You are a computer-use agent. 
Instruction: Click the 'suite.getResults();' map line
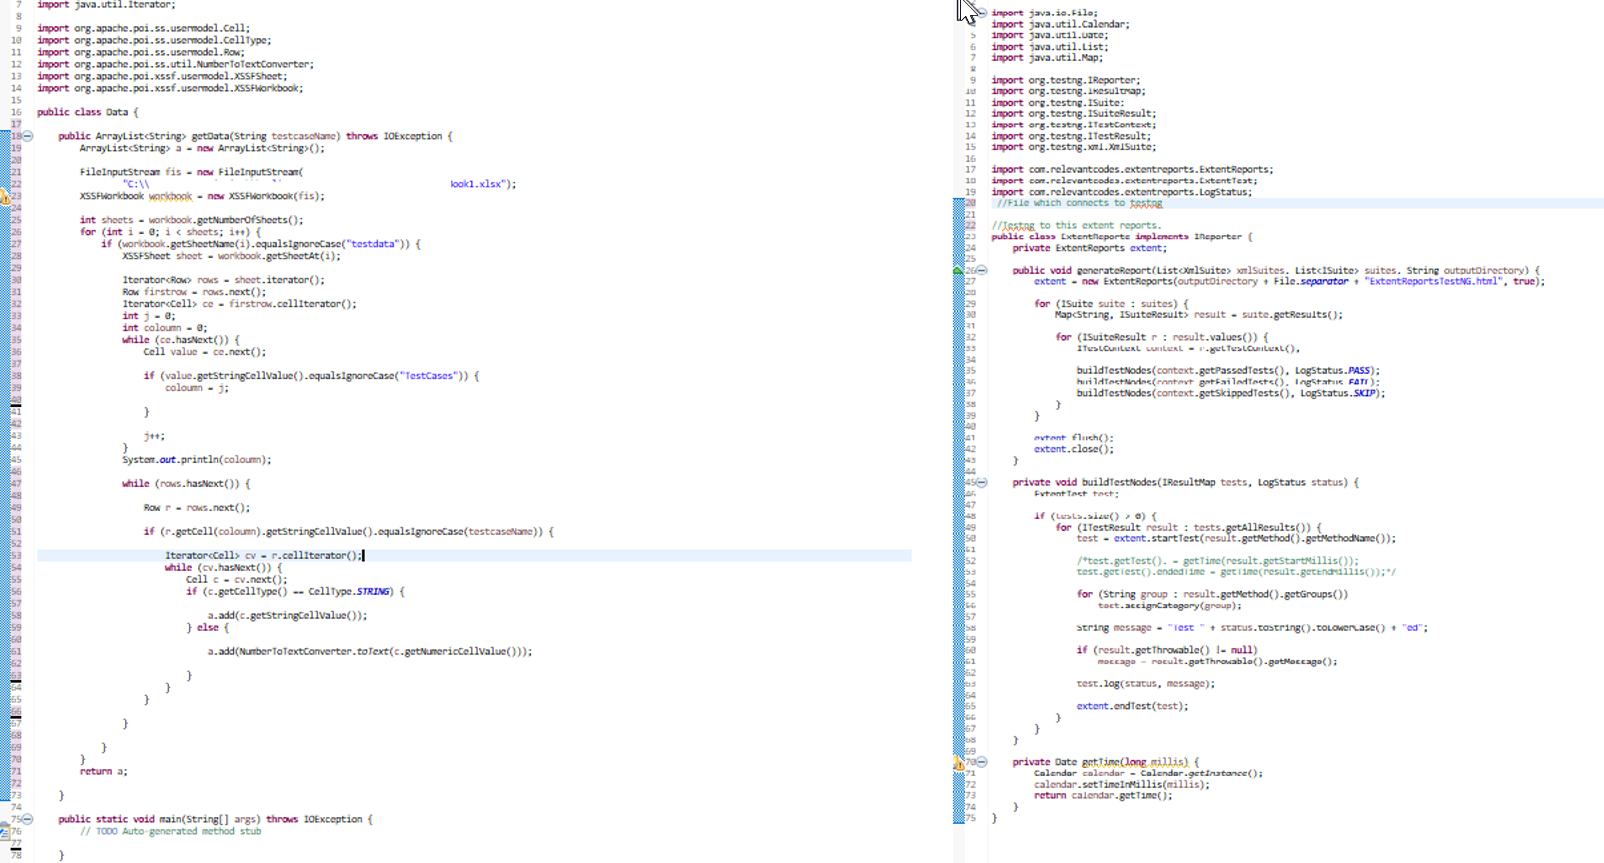(1199, 315)
